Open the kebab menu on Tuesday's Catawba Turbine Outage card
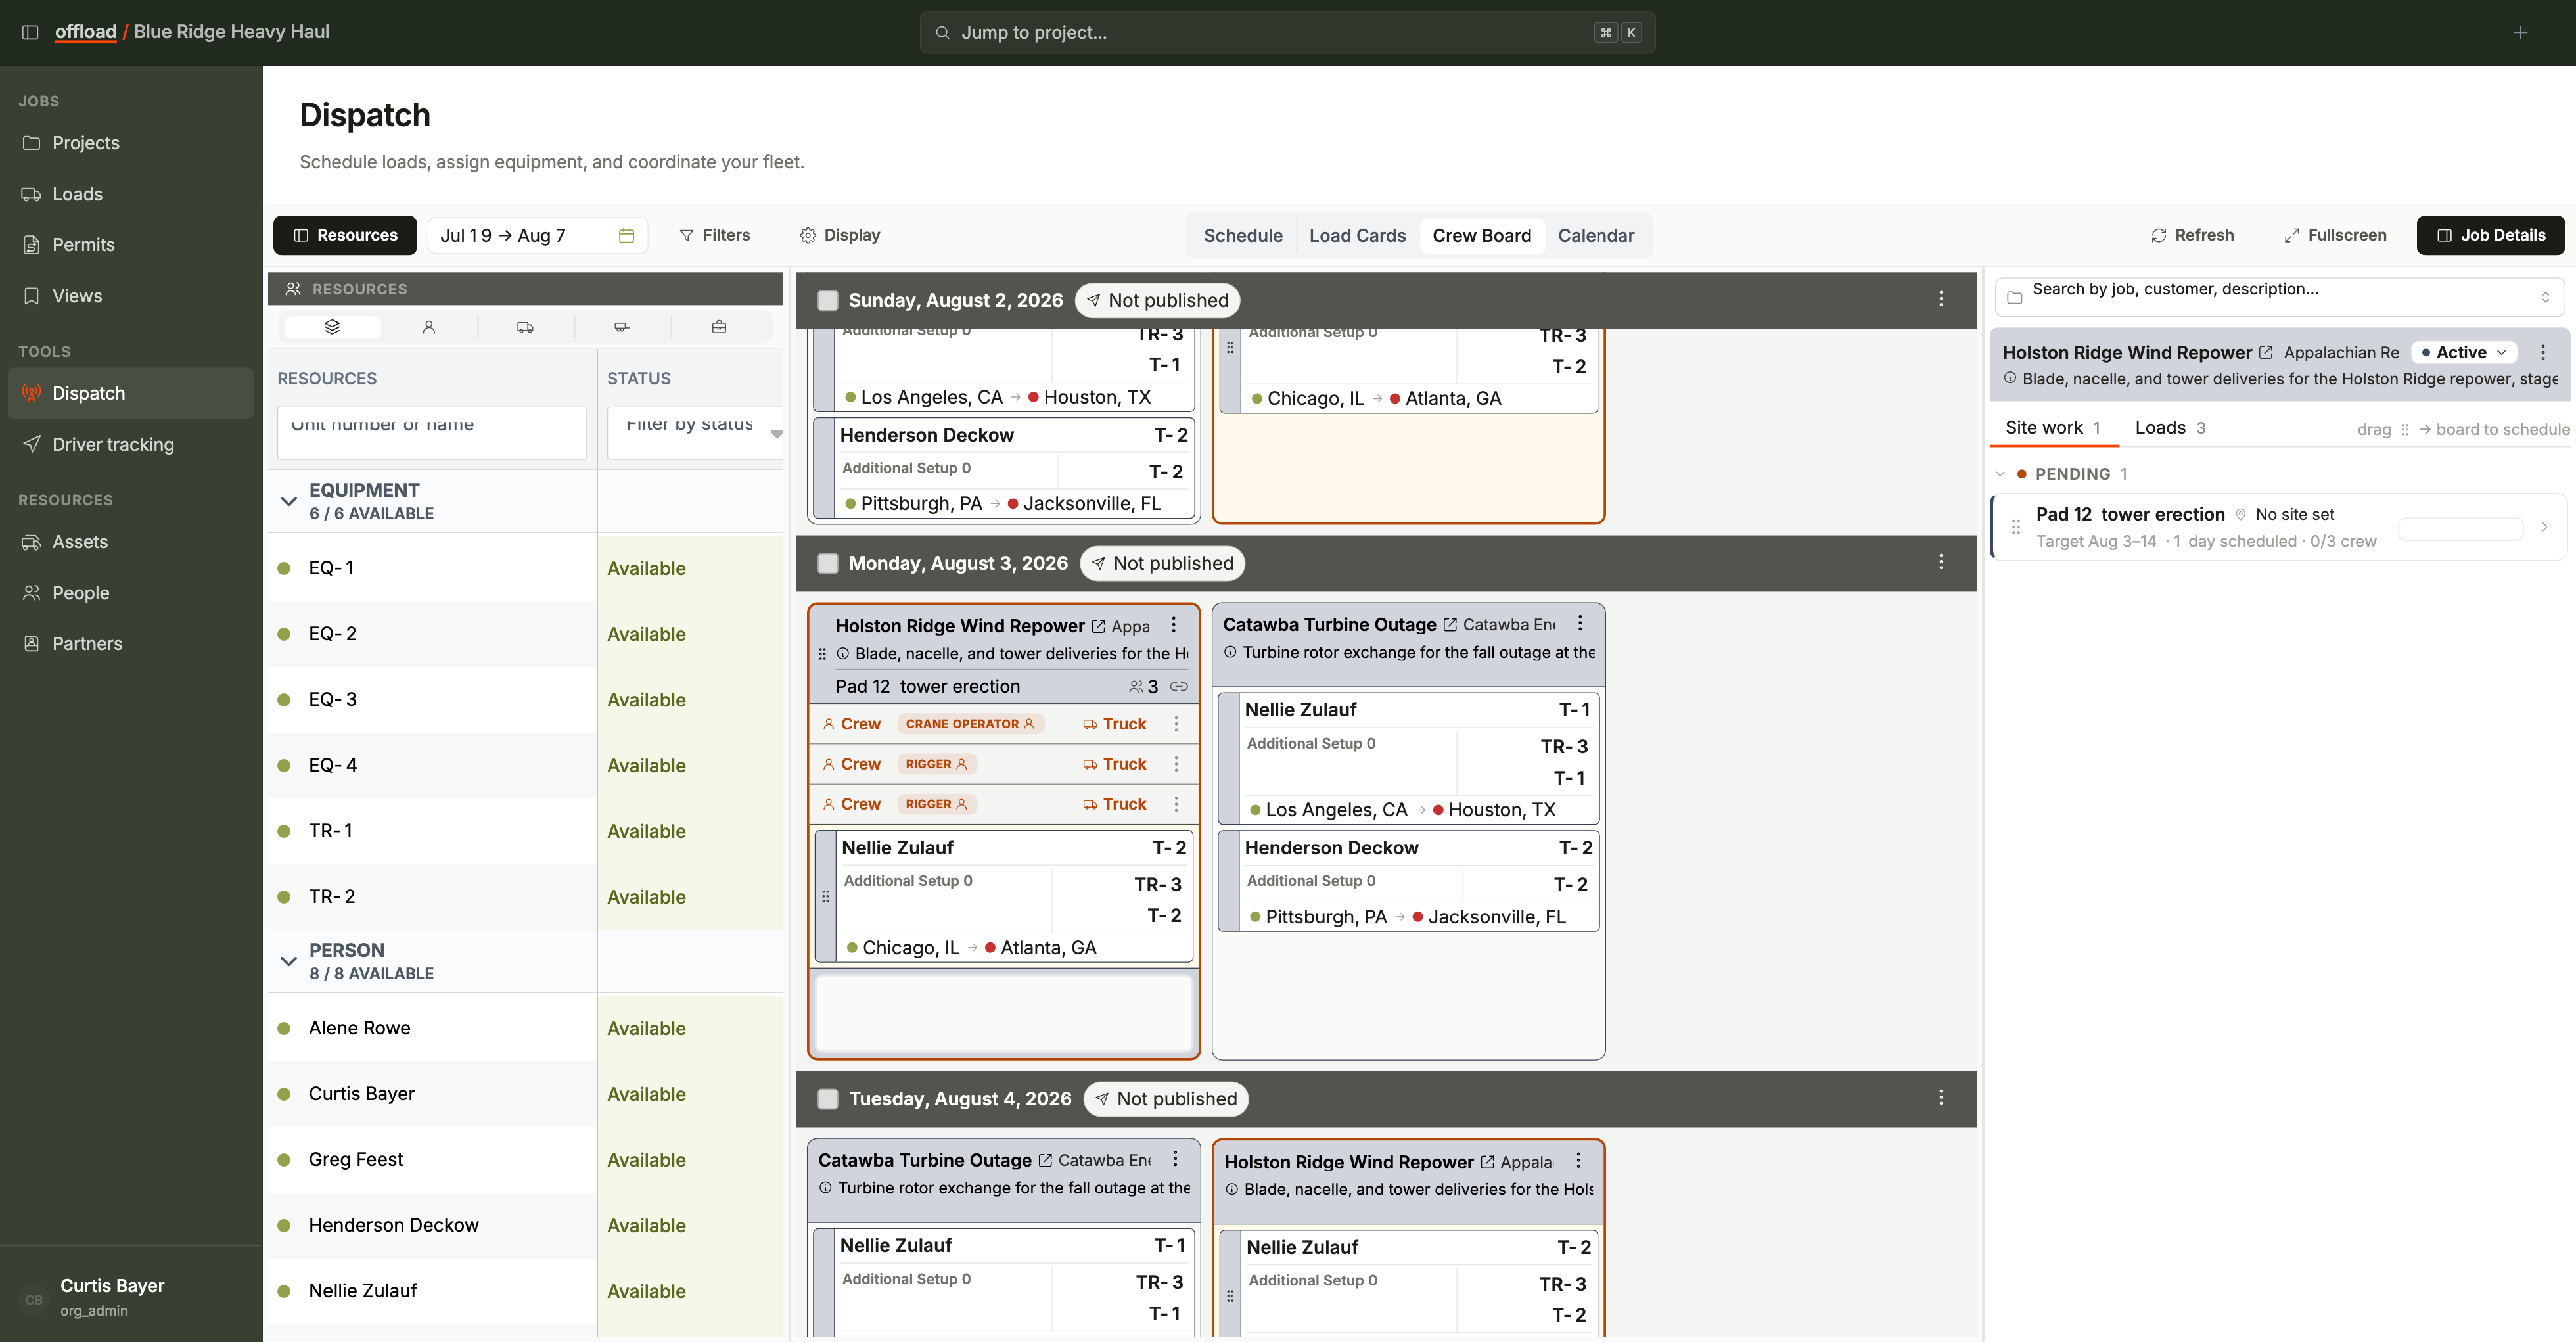Viewport: 2576px width, 1342px height. point(1176,1159)
